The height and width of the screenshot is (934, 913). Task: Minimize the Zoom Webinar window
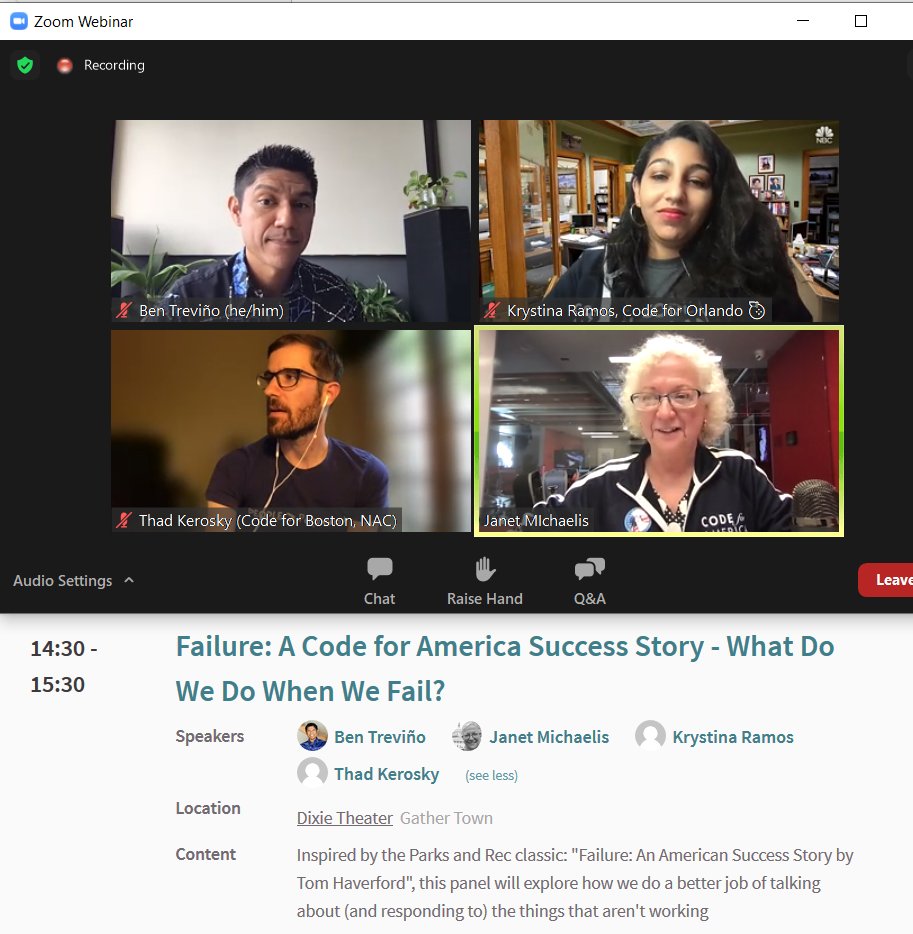803,21
